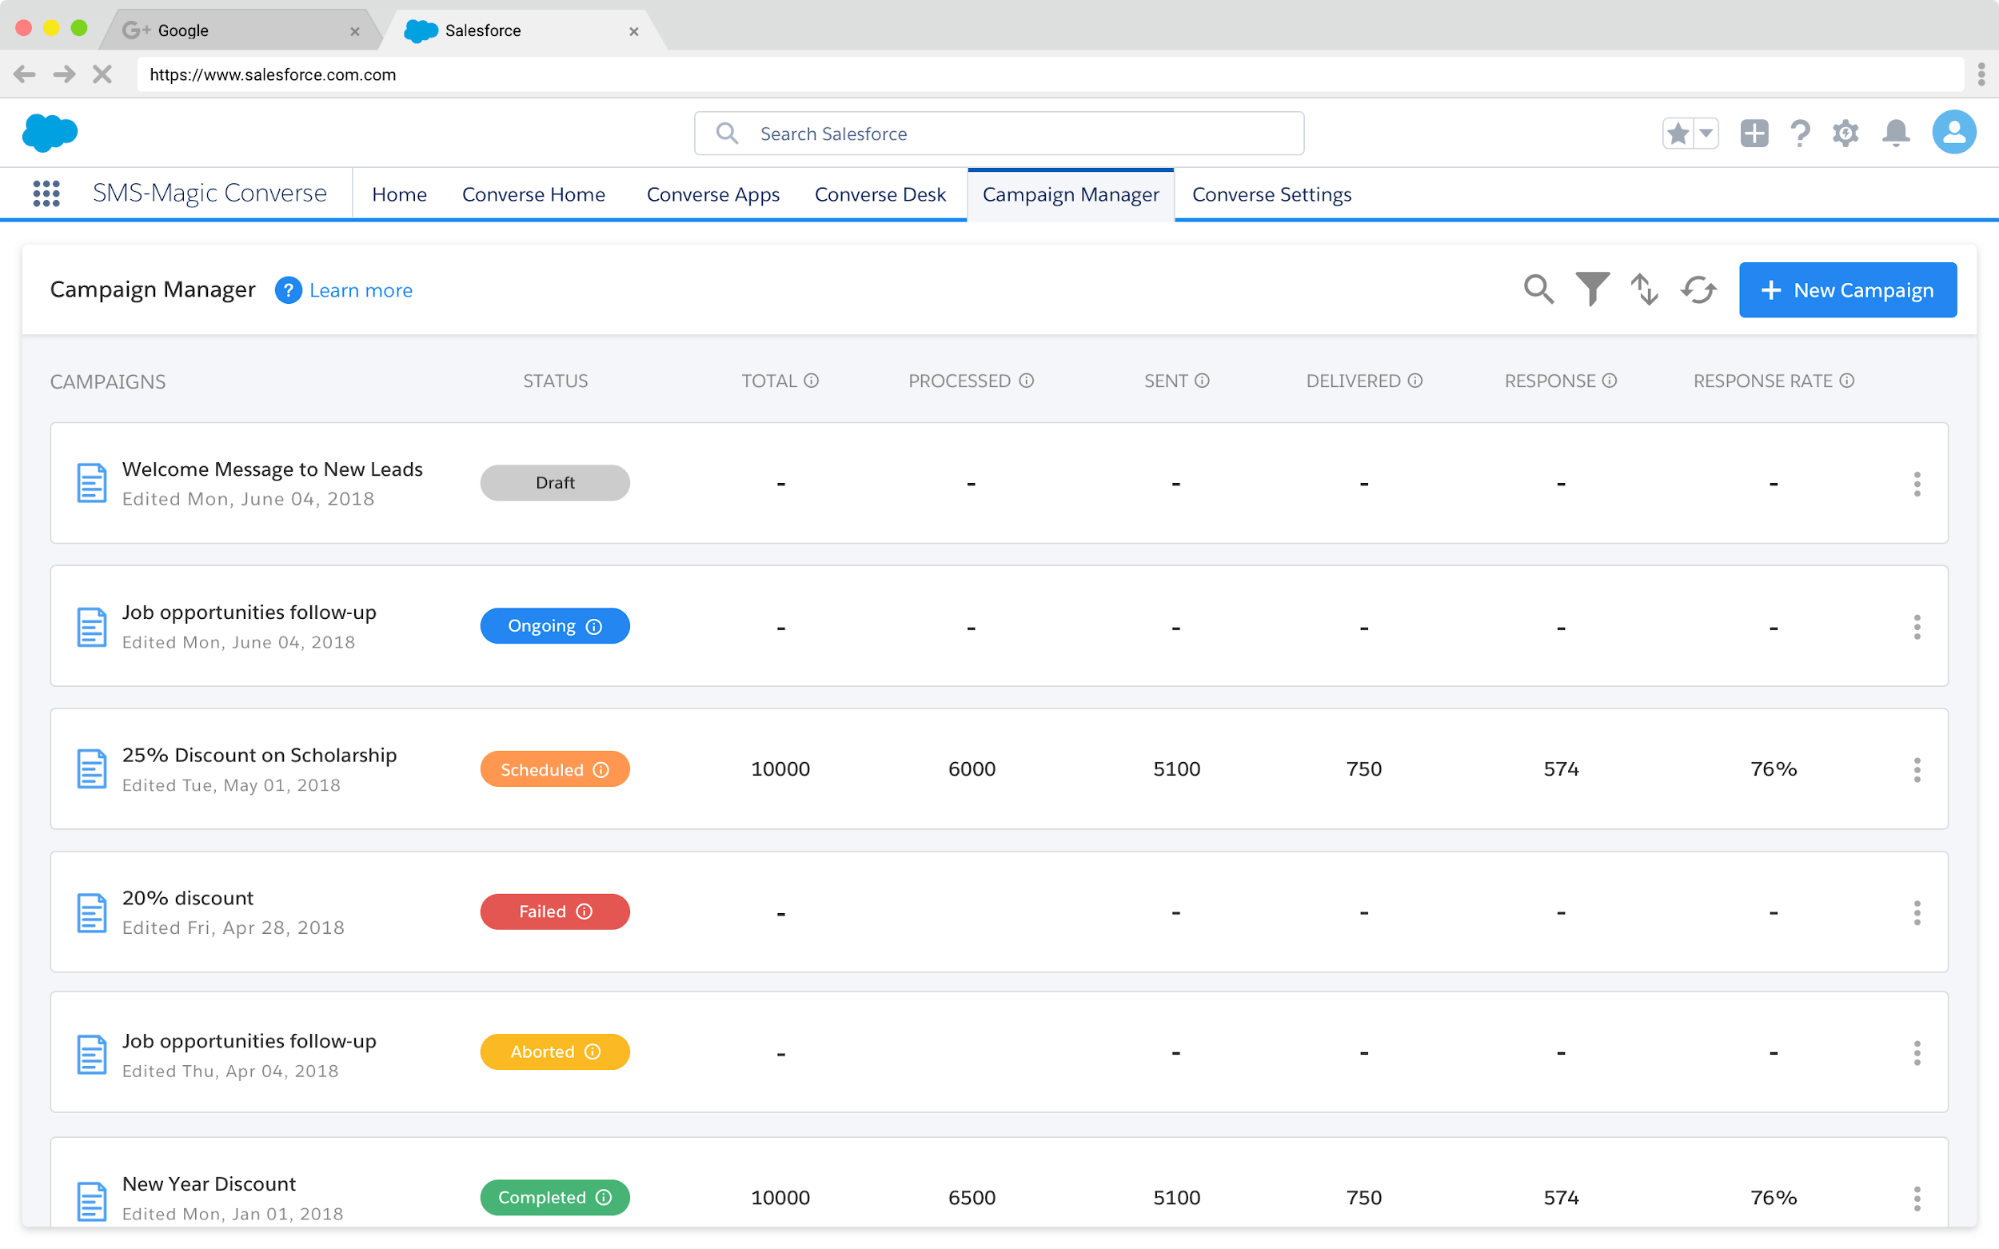Click the Aborted status badge info icon
The height and width of the screenshot is (1249, 1999).
pyautogui.click(x=593, y=1052)
